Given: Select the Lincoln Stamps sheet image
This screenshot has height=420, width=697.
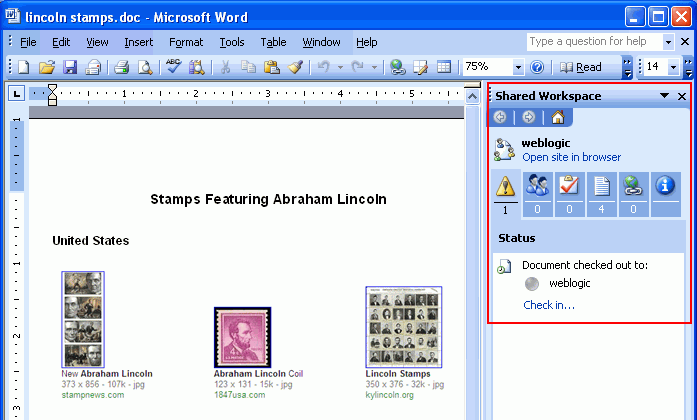Looking at the screenshot, I should coord(404,327).
